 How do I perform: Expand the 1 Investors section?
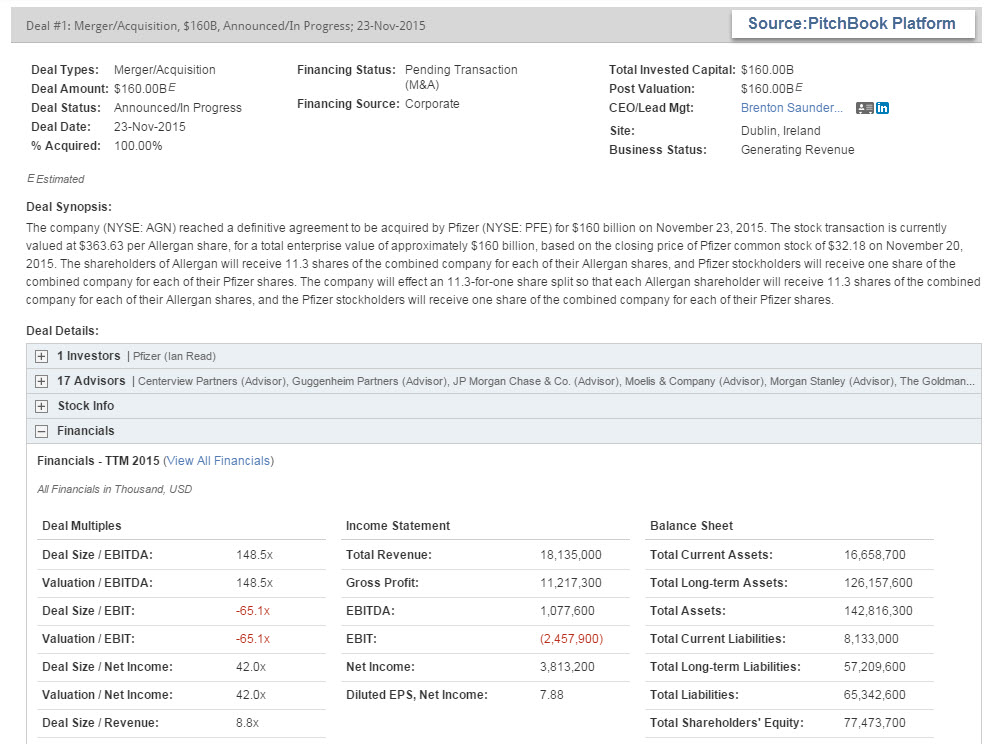coord(42,356)
